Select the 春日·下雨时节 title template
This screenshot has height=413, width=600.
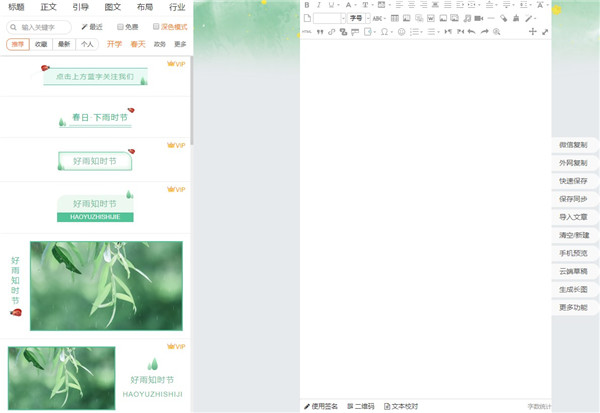(x=96, y=118)
